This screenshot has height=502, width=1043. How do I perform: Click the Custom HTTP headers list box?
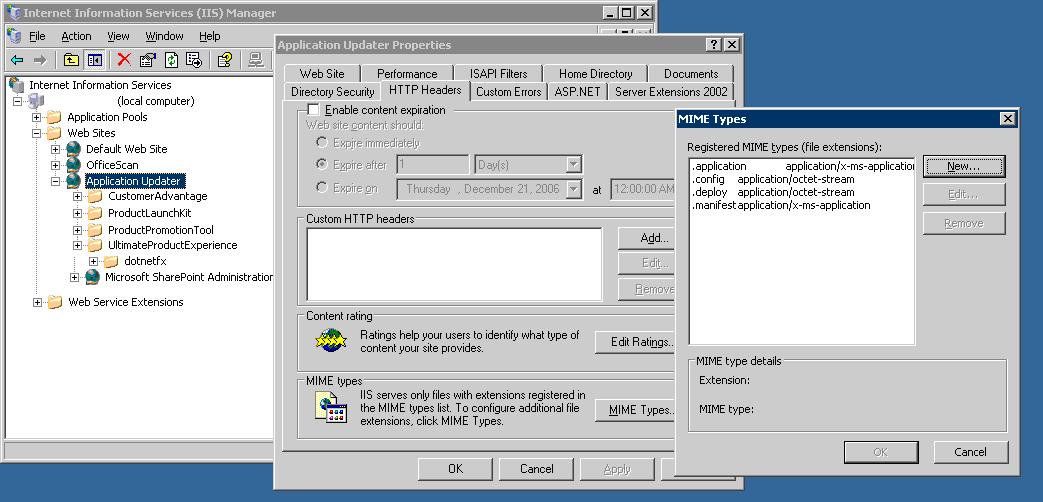[x=454, y=264]
